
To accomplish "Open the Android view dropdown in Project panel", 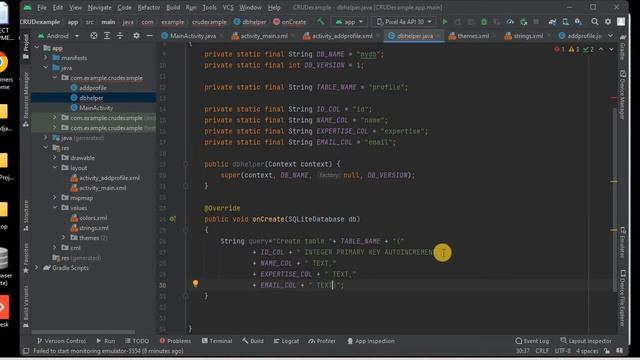I will pyautogui.click(x=58, y=36).
